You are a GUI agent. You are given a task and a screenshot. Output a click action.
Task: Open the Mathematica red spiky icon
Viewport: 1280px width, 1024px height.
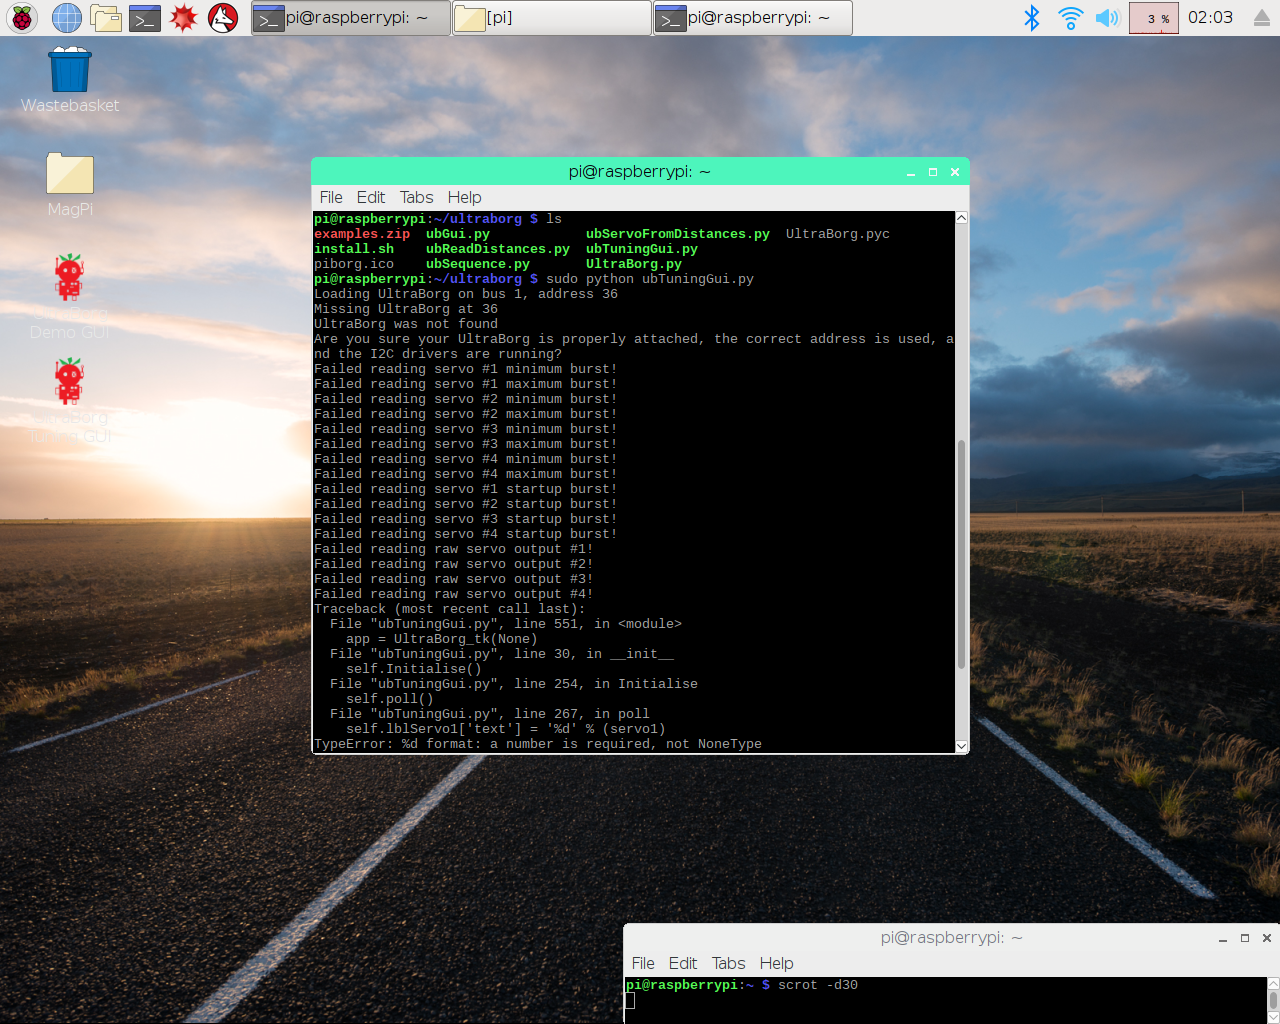pos(184,17)
